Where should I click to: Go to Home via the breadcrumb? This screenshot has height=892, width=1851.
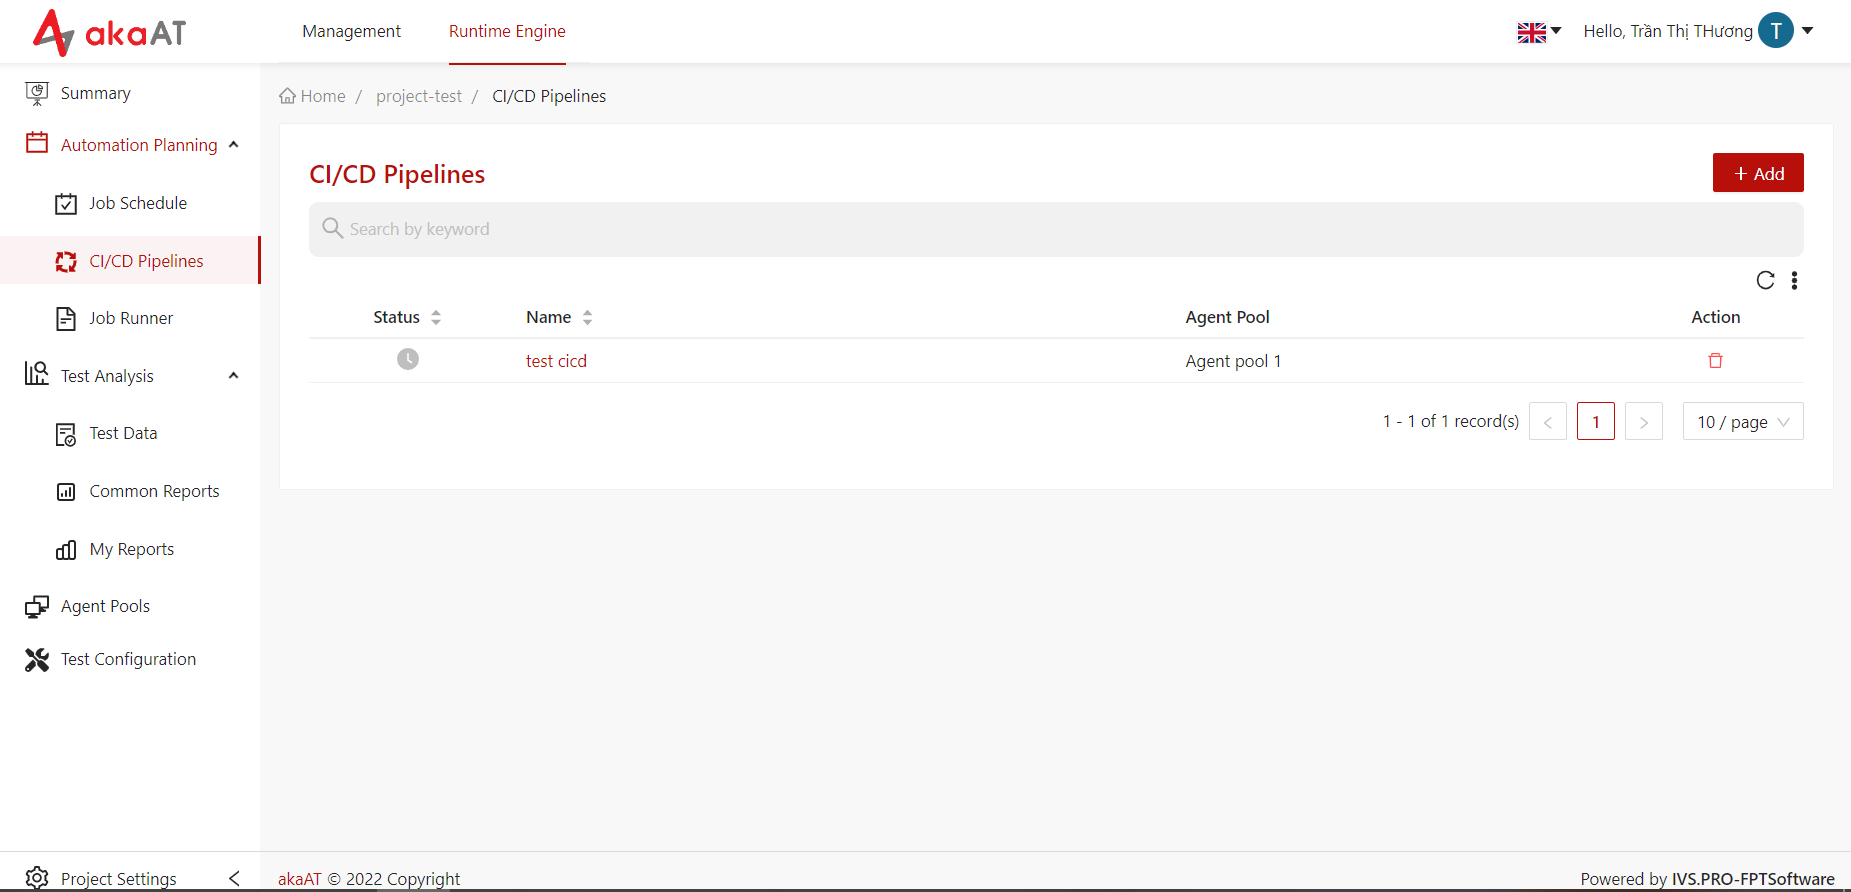pos(312,96)
